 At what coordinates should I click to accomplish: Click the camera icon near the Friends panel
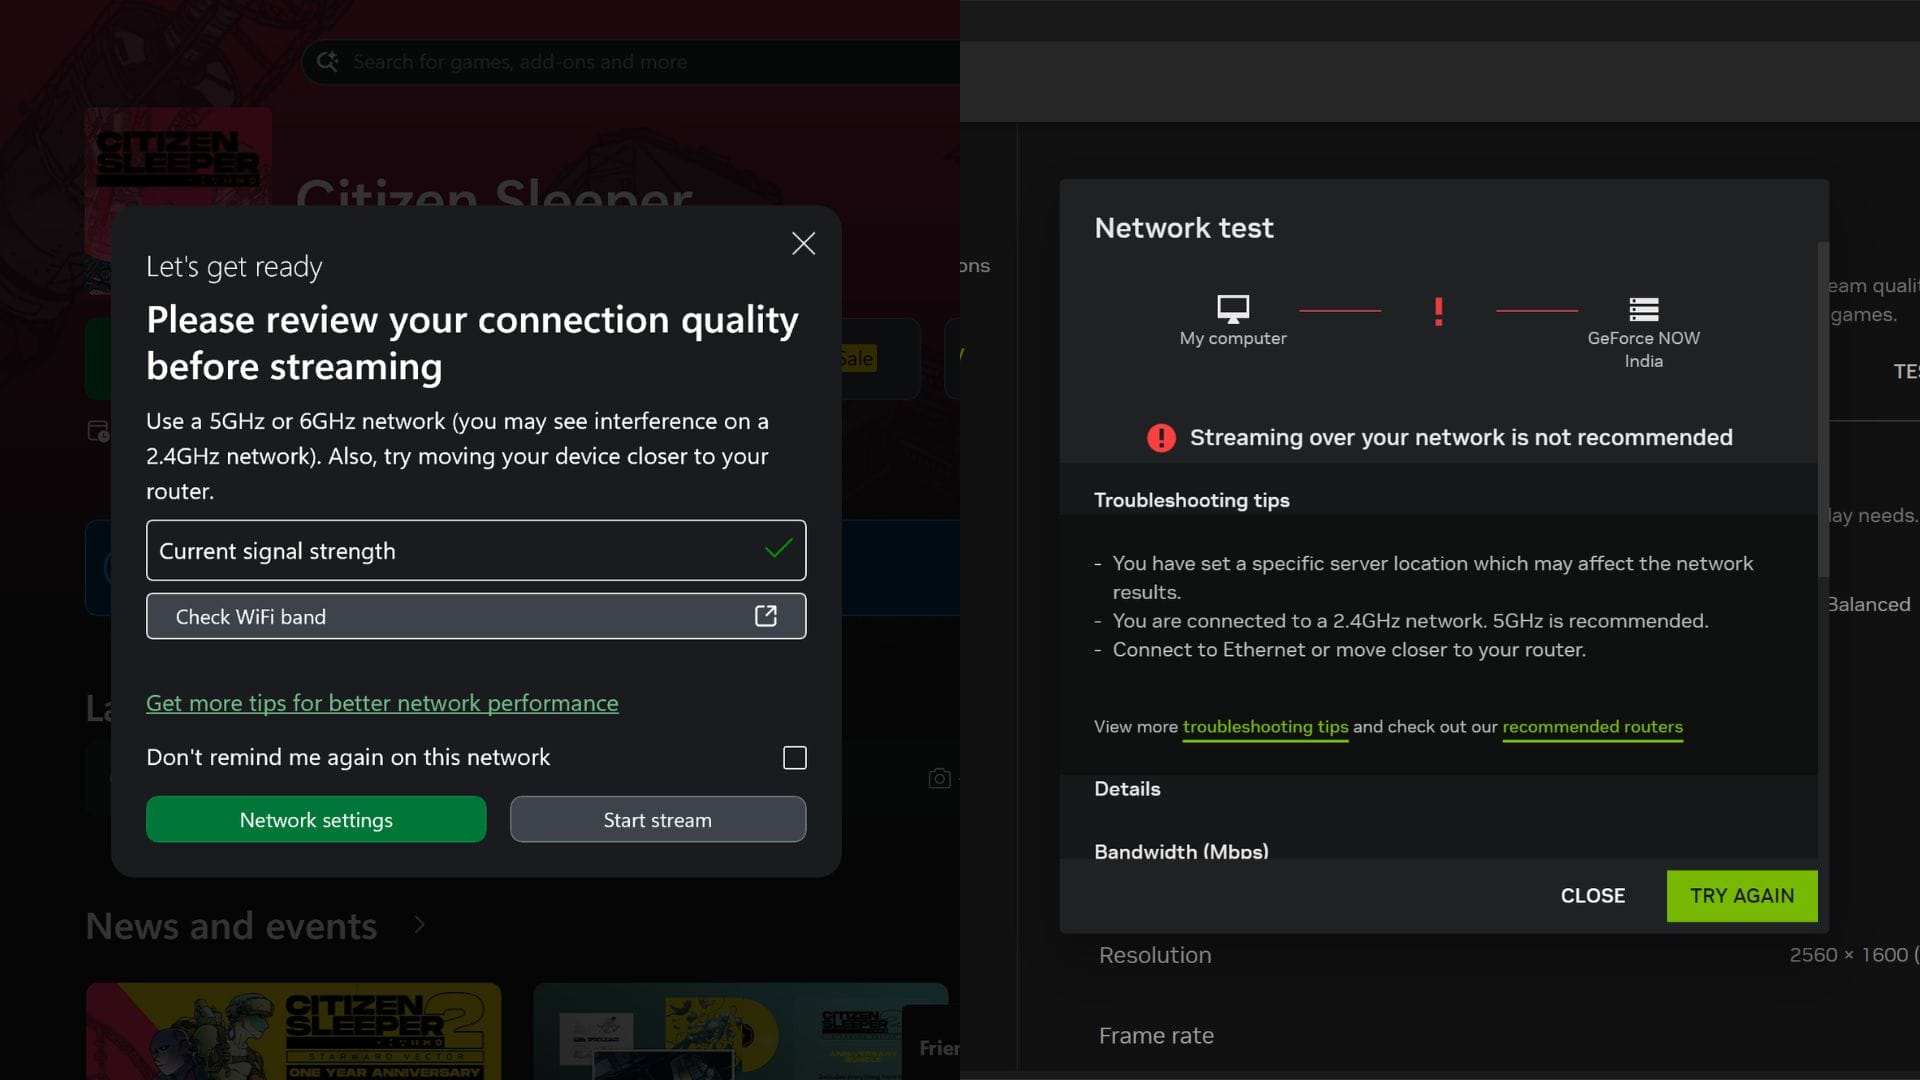tap(940, 778)
